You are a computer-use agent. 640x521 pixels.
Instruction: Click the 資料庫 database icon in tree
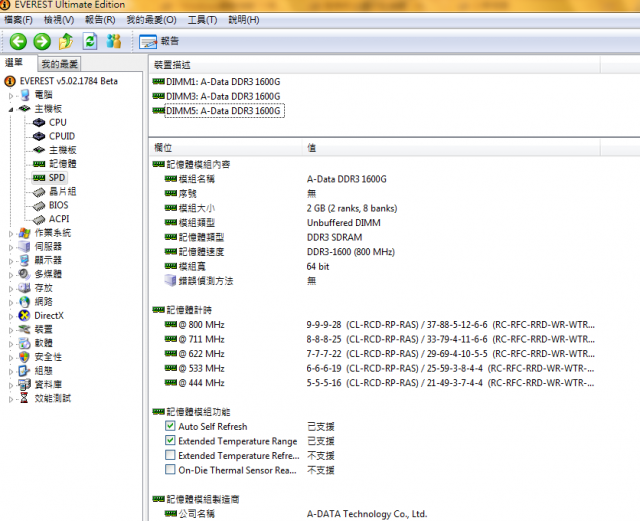pos(24,385)
